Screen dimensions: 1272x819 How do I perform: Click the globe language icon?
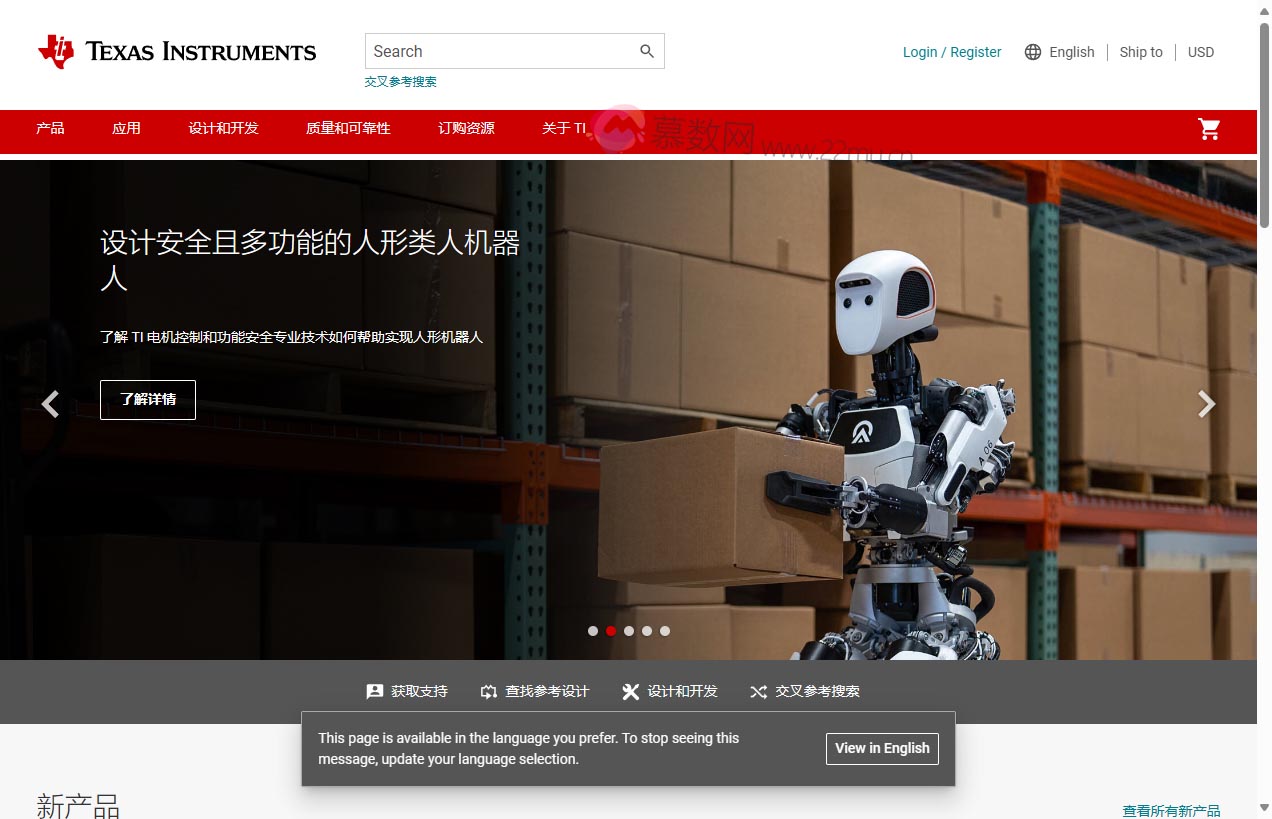point(1033,52)
